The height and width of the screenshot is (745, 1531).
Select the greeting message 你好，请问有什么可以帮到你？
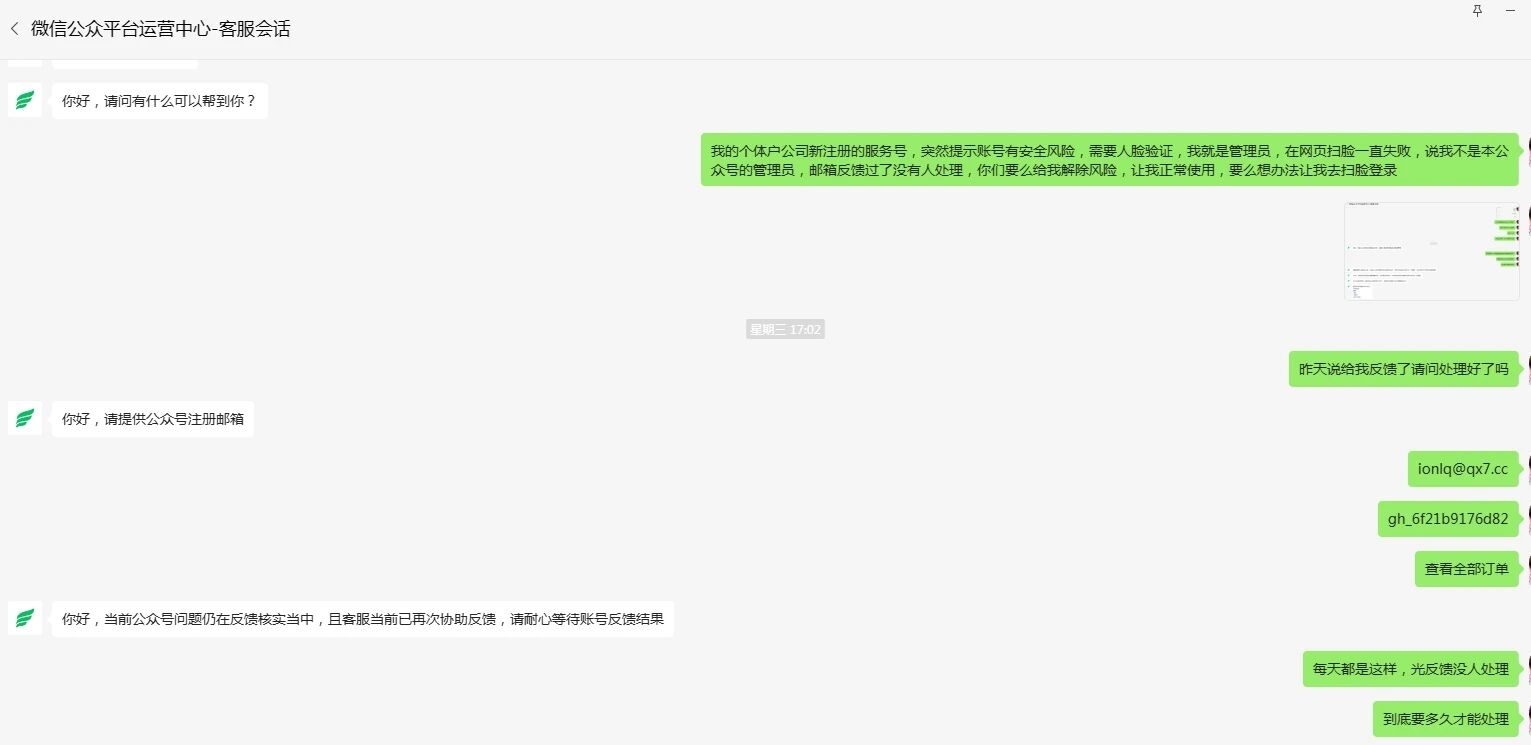[160, 100]
